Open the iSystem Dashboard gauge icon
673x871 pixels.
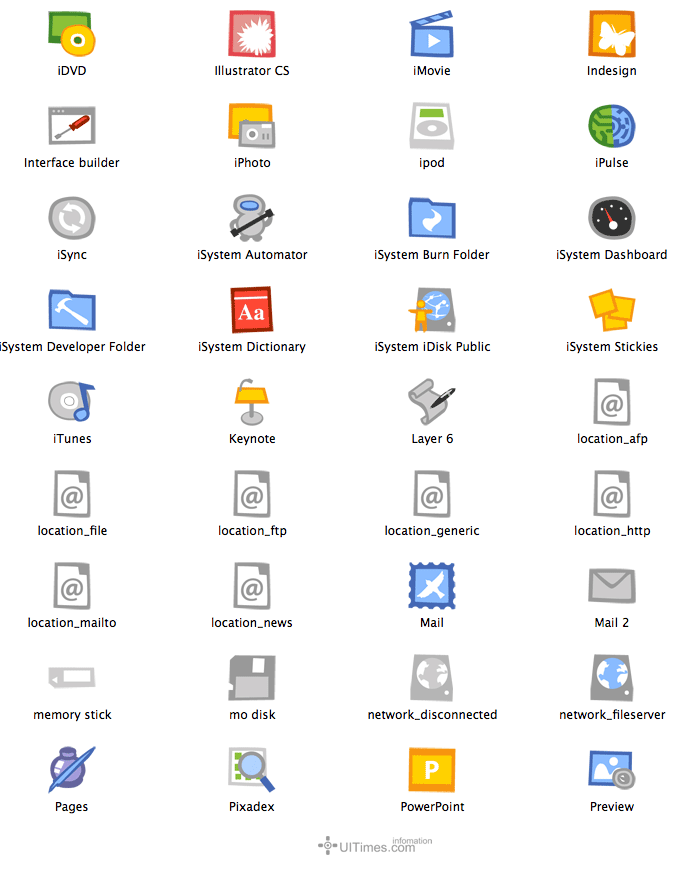pyautogui.click(x=612, y=218)
